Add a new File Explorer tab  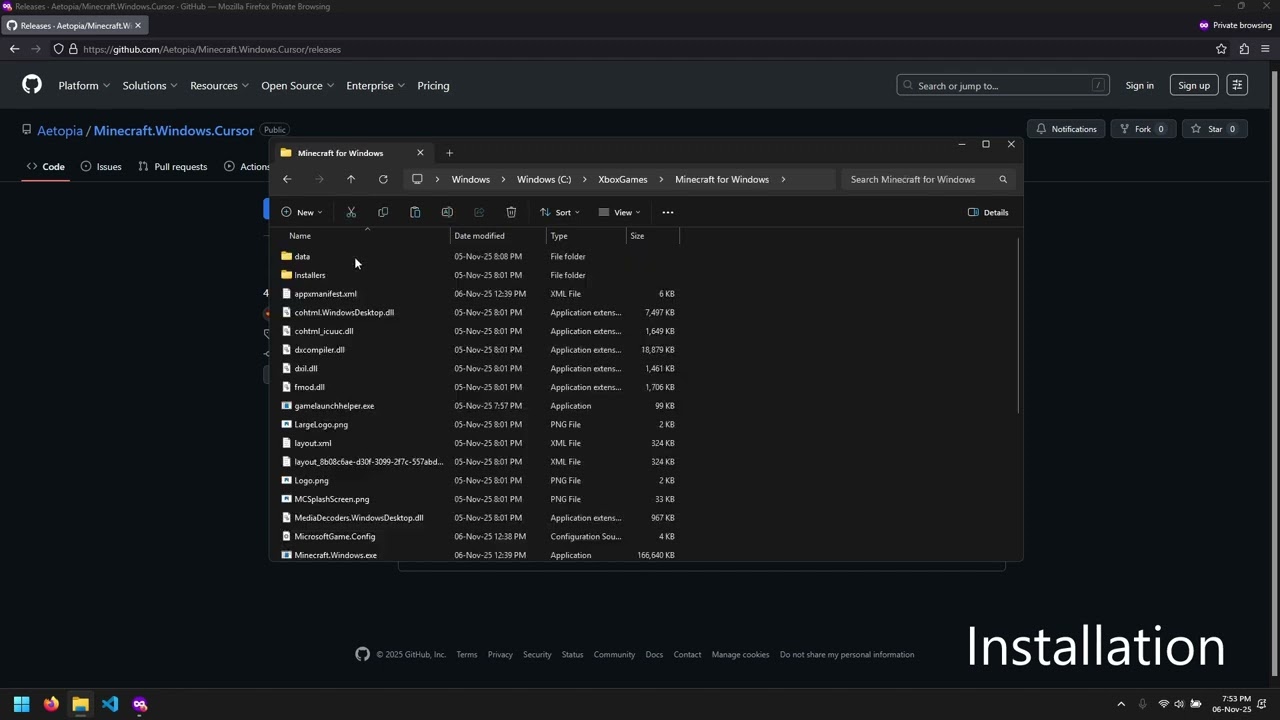tap(449, 153)
